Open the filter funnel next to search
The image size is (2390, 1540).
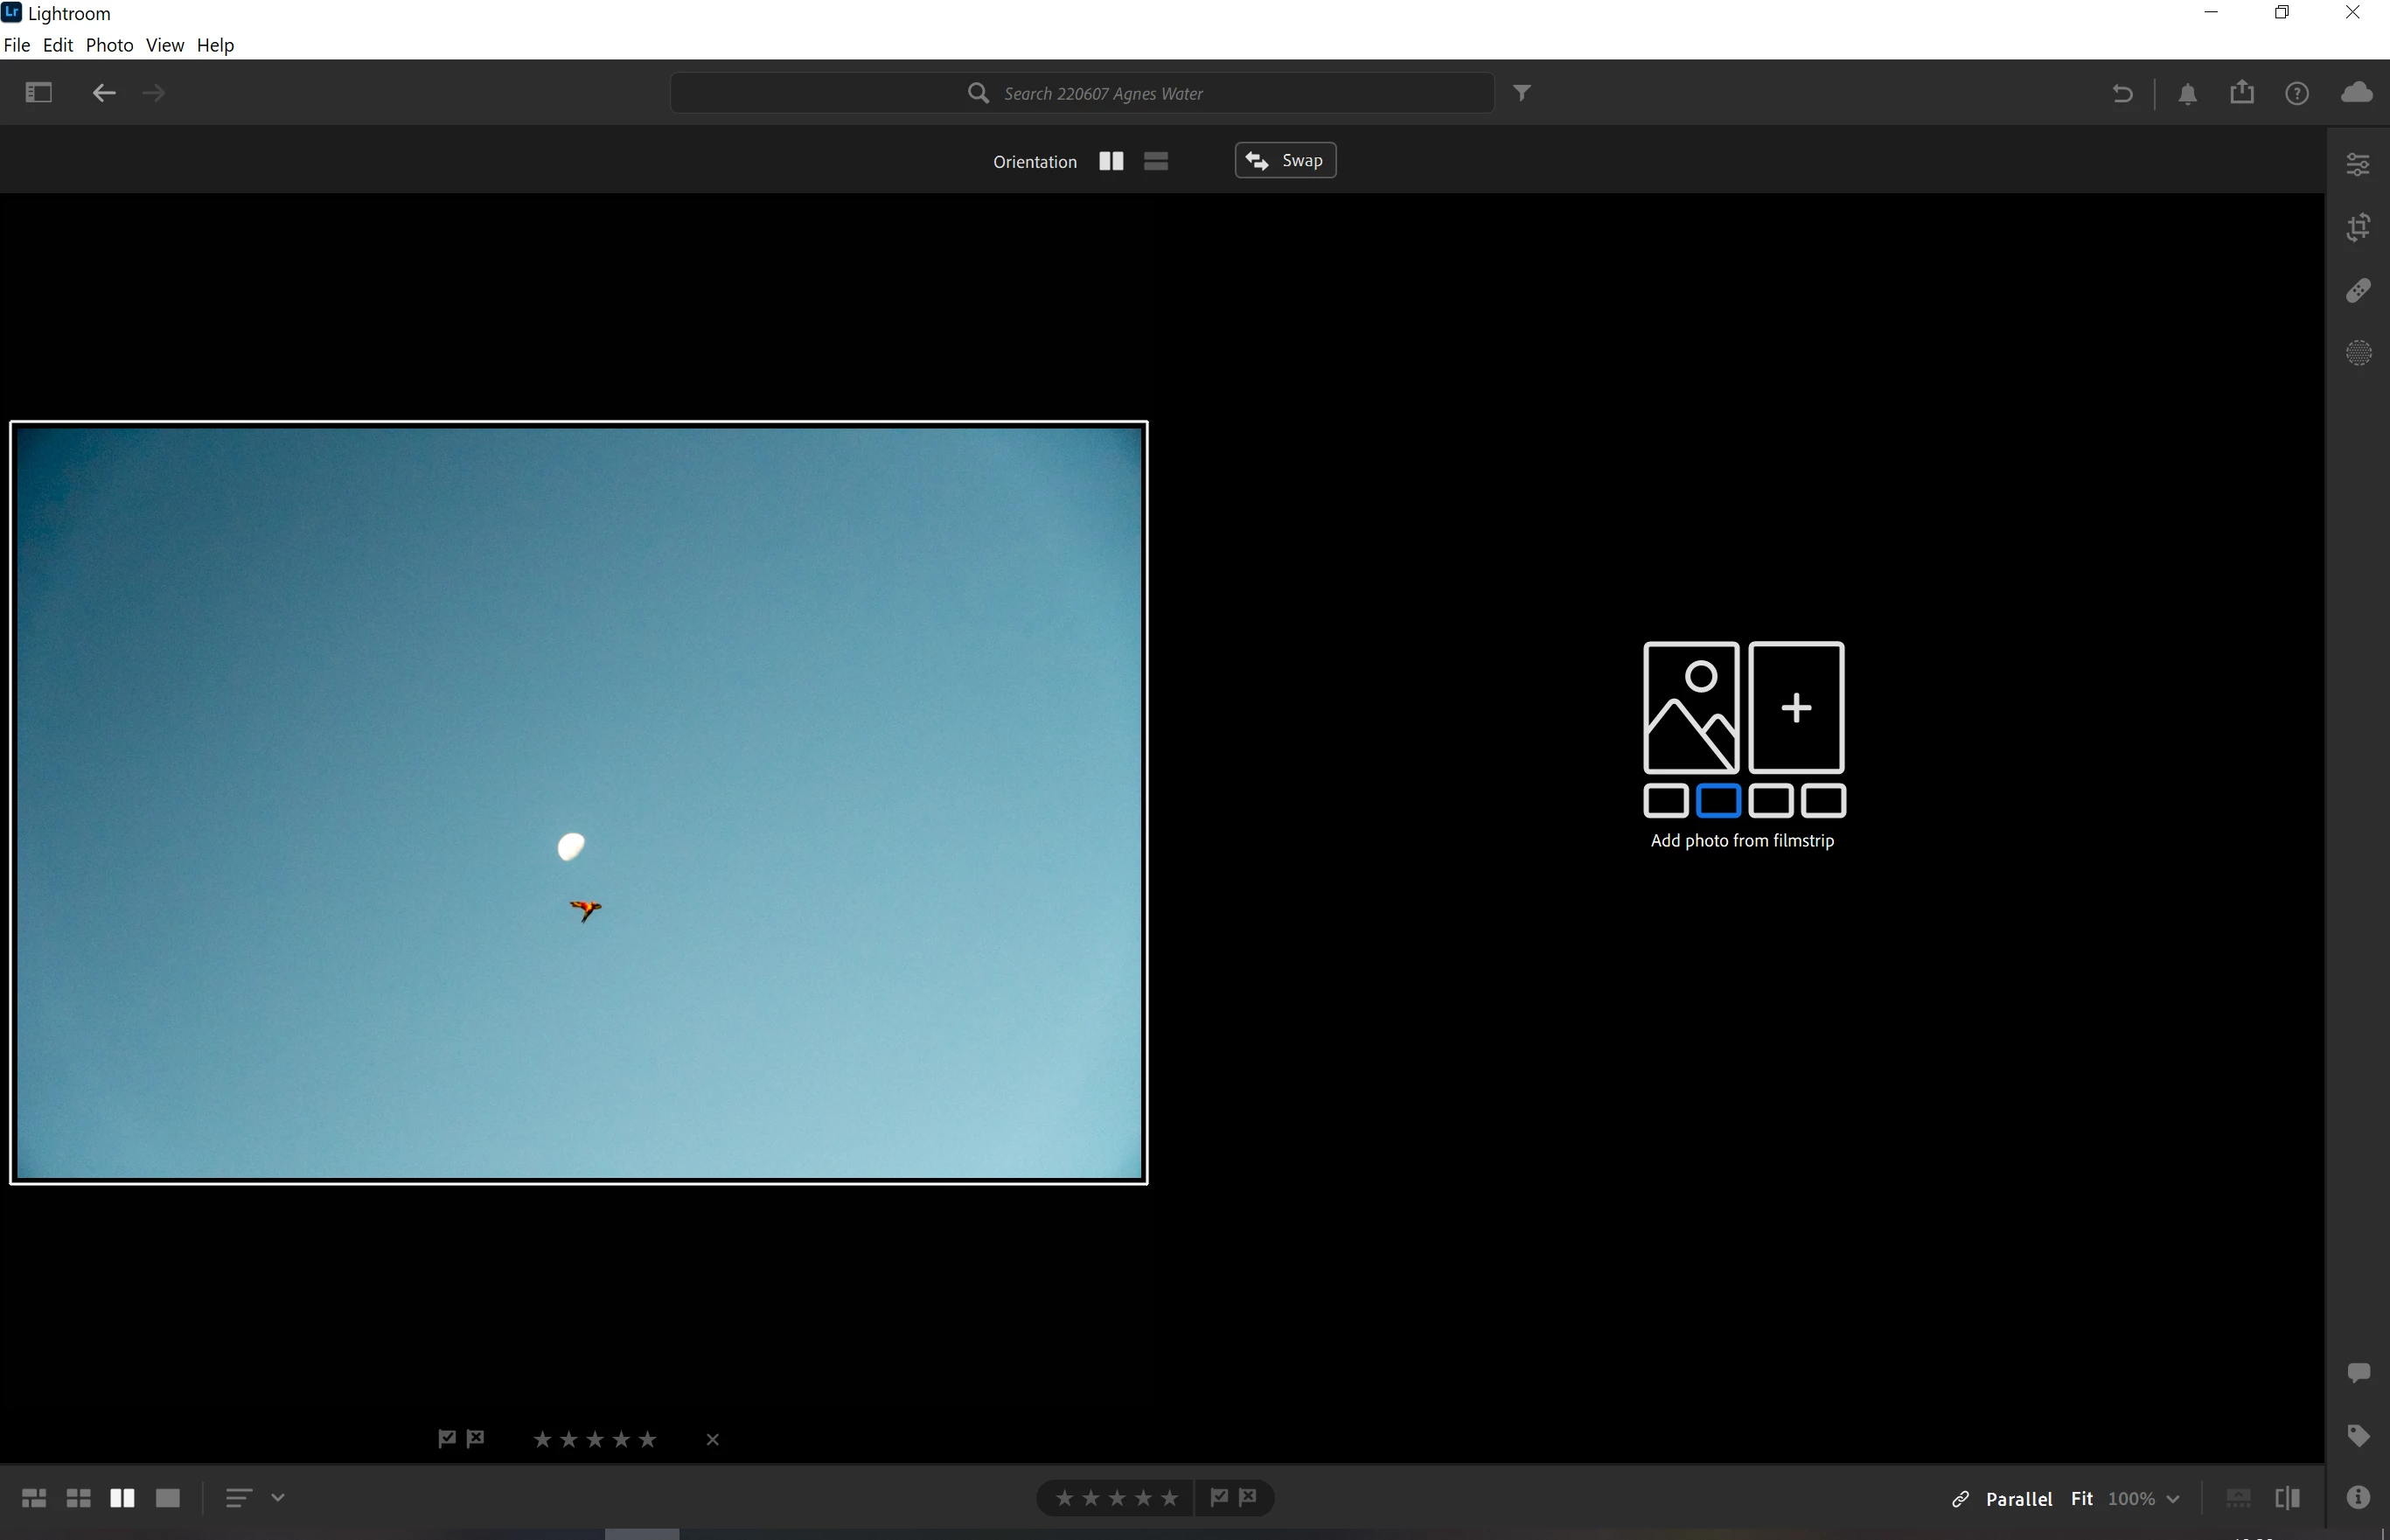click(1521, 93)
